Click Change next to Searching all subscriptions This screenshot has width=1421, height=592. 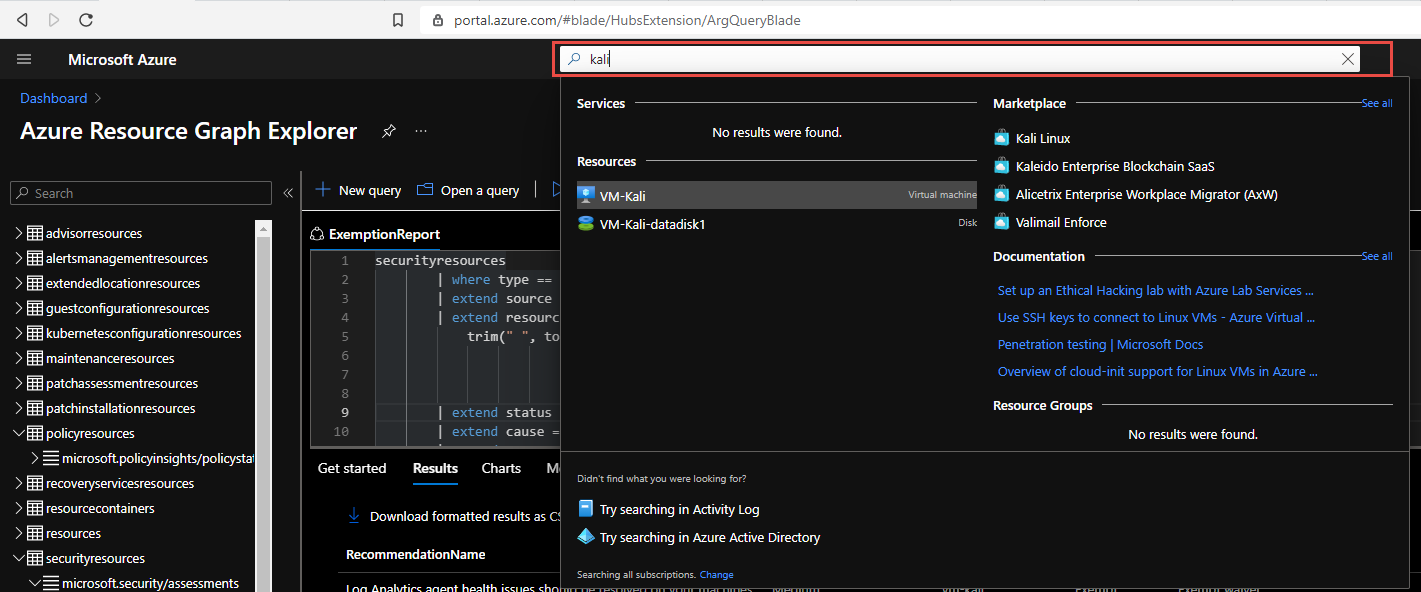pyautogui.click(x=716, y=575)
